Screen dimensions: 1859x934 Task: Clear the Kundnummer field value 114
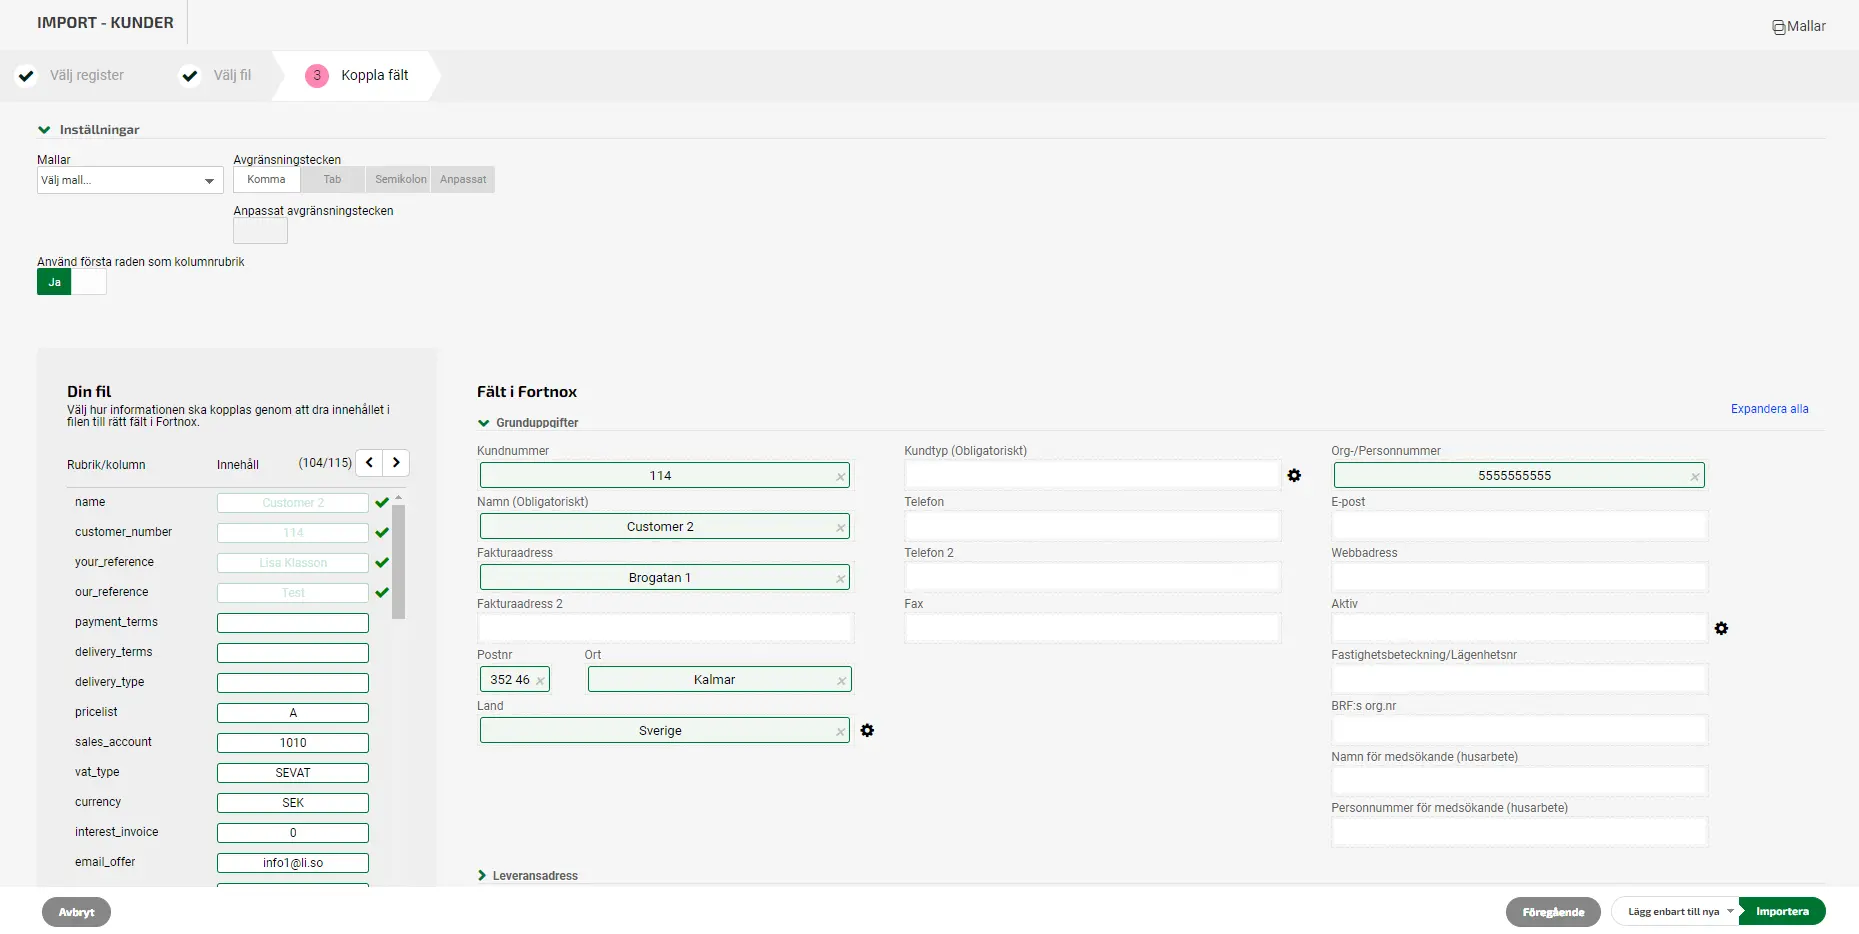click(x=840, y=477)
